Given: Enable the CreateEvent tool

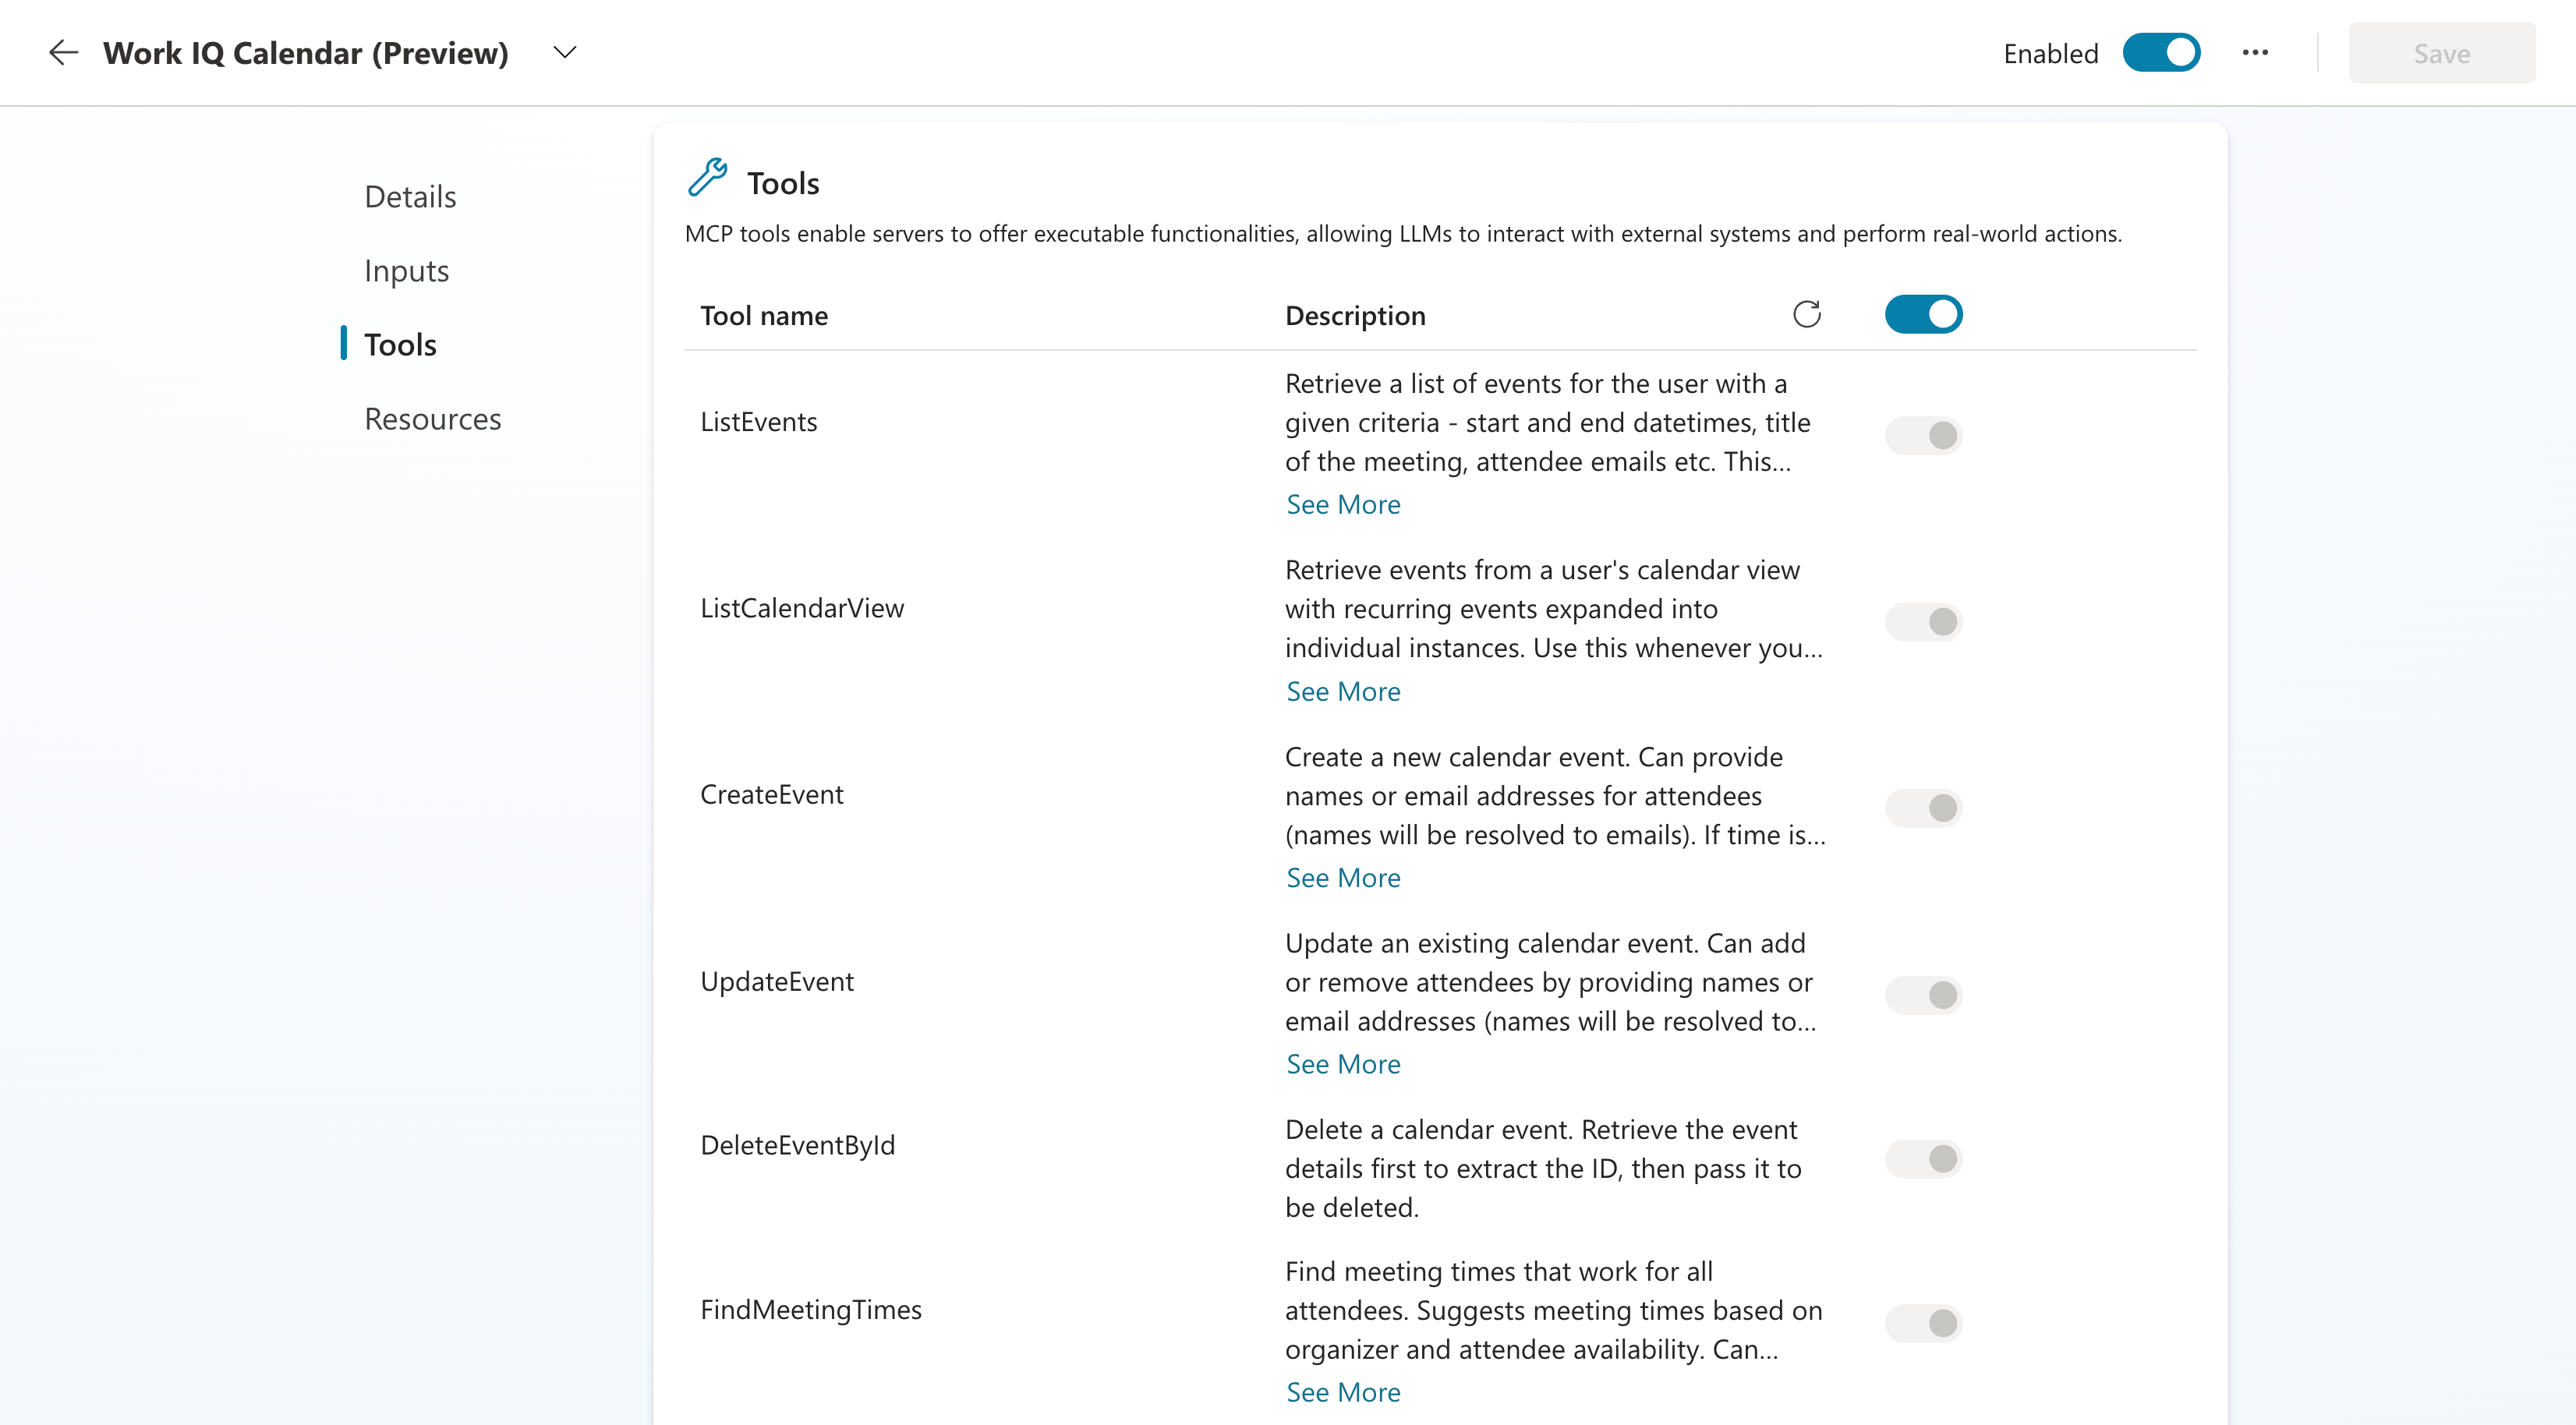Looking at the screenshot, I should pyautogui.click(x=1923, y=808).
